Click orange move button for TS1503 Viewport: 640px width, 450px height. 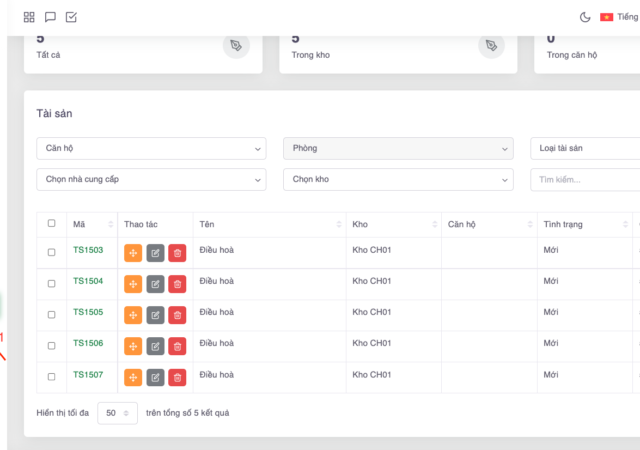click(133, 253)
